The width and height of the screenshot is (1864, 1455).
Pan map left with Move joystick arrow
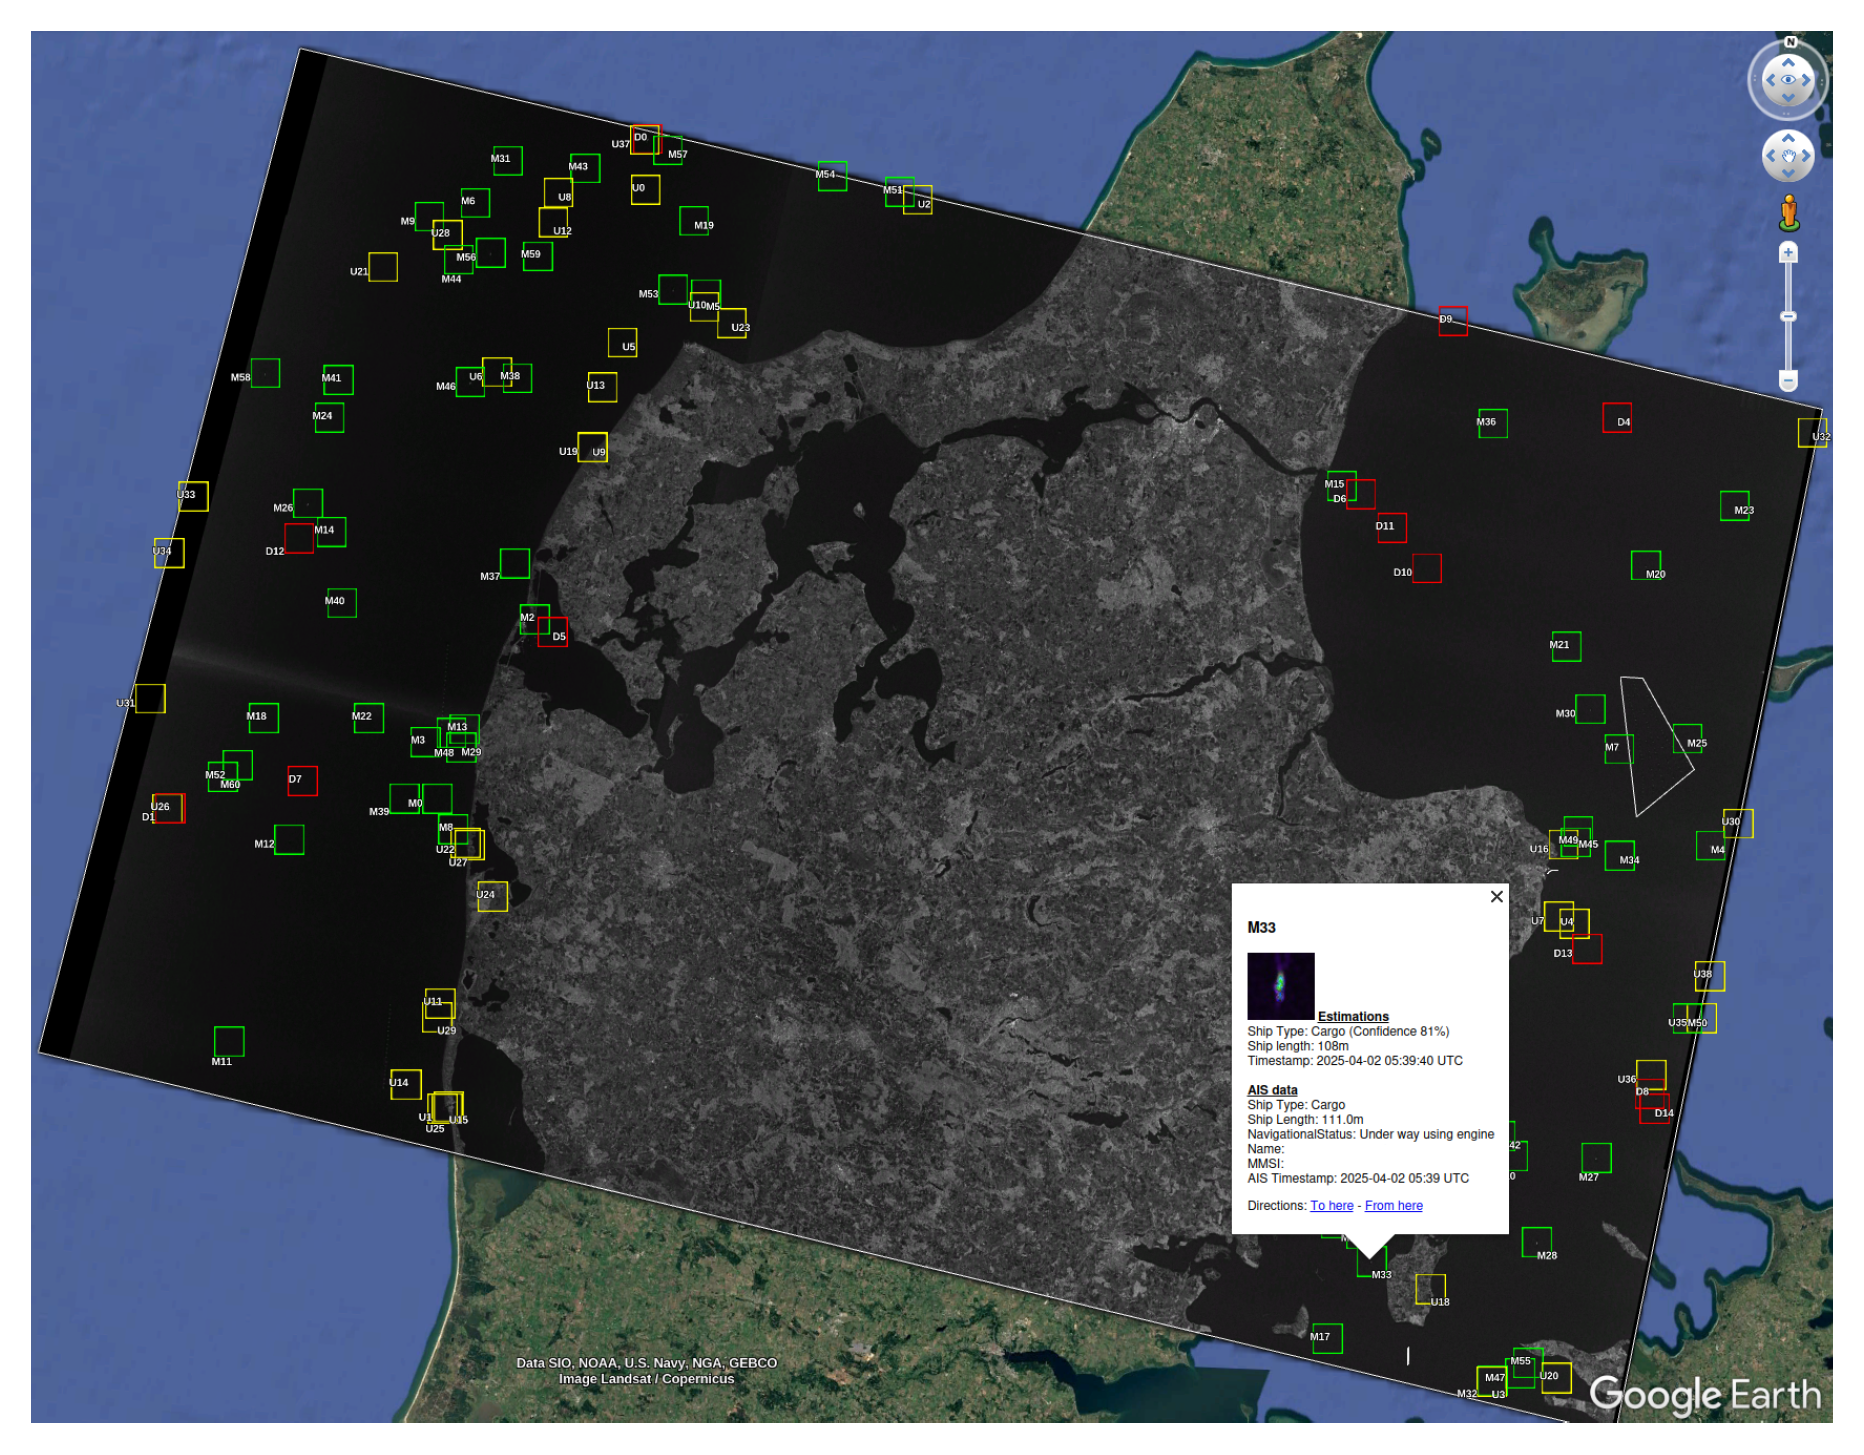[x=1771, y=156]
